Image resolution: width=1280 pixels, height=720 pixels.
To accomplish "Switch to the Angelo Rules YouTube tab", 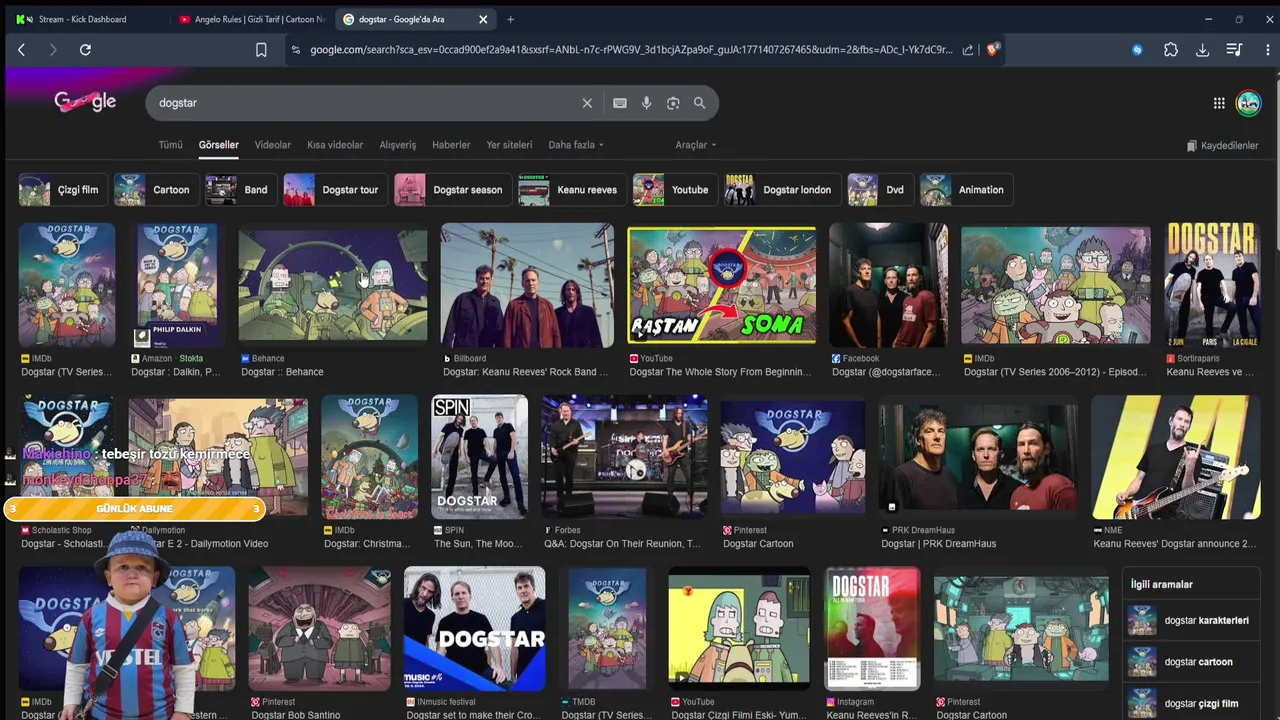I will tap(251, 19).
